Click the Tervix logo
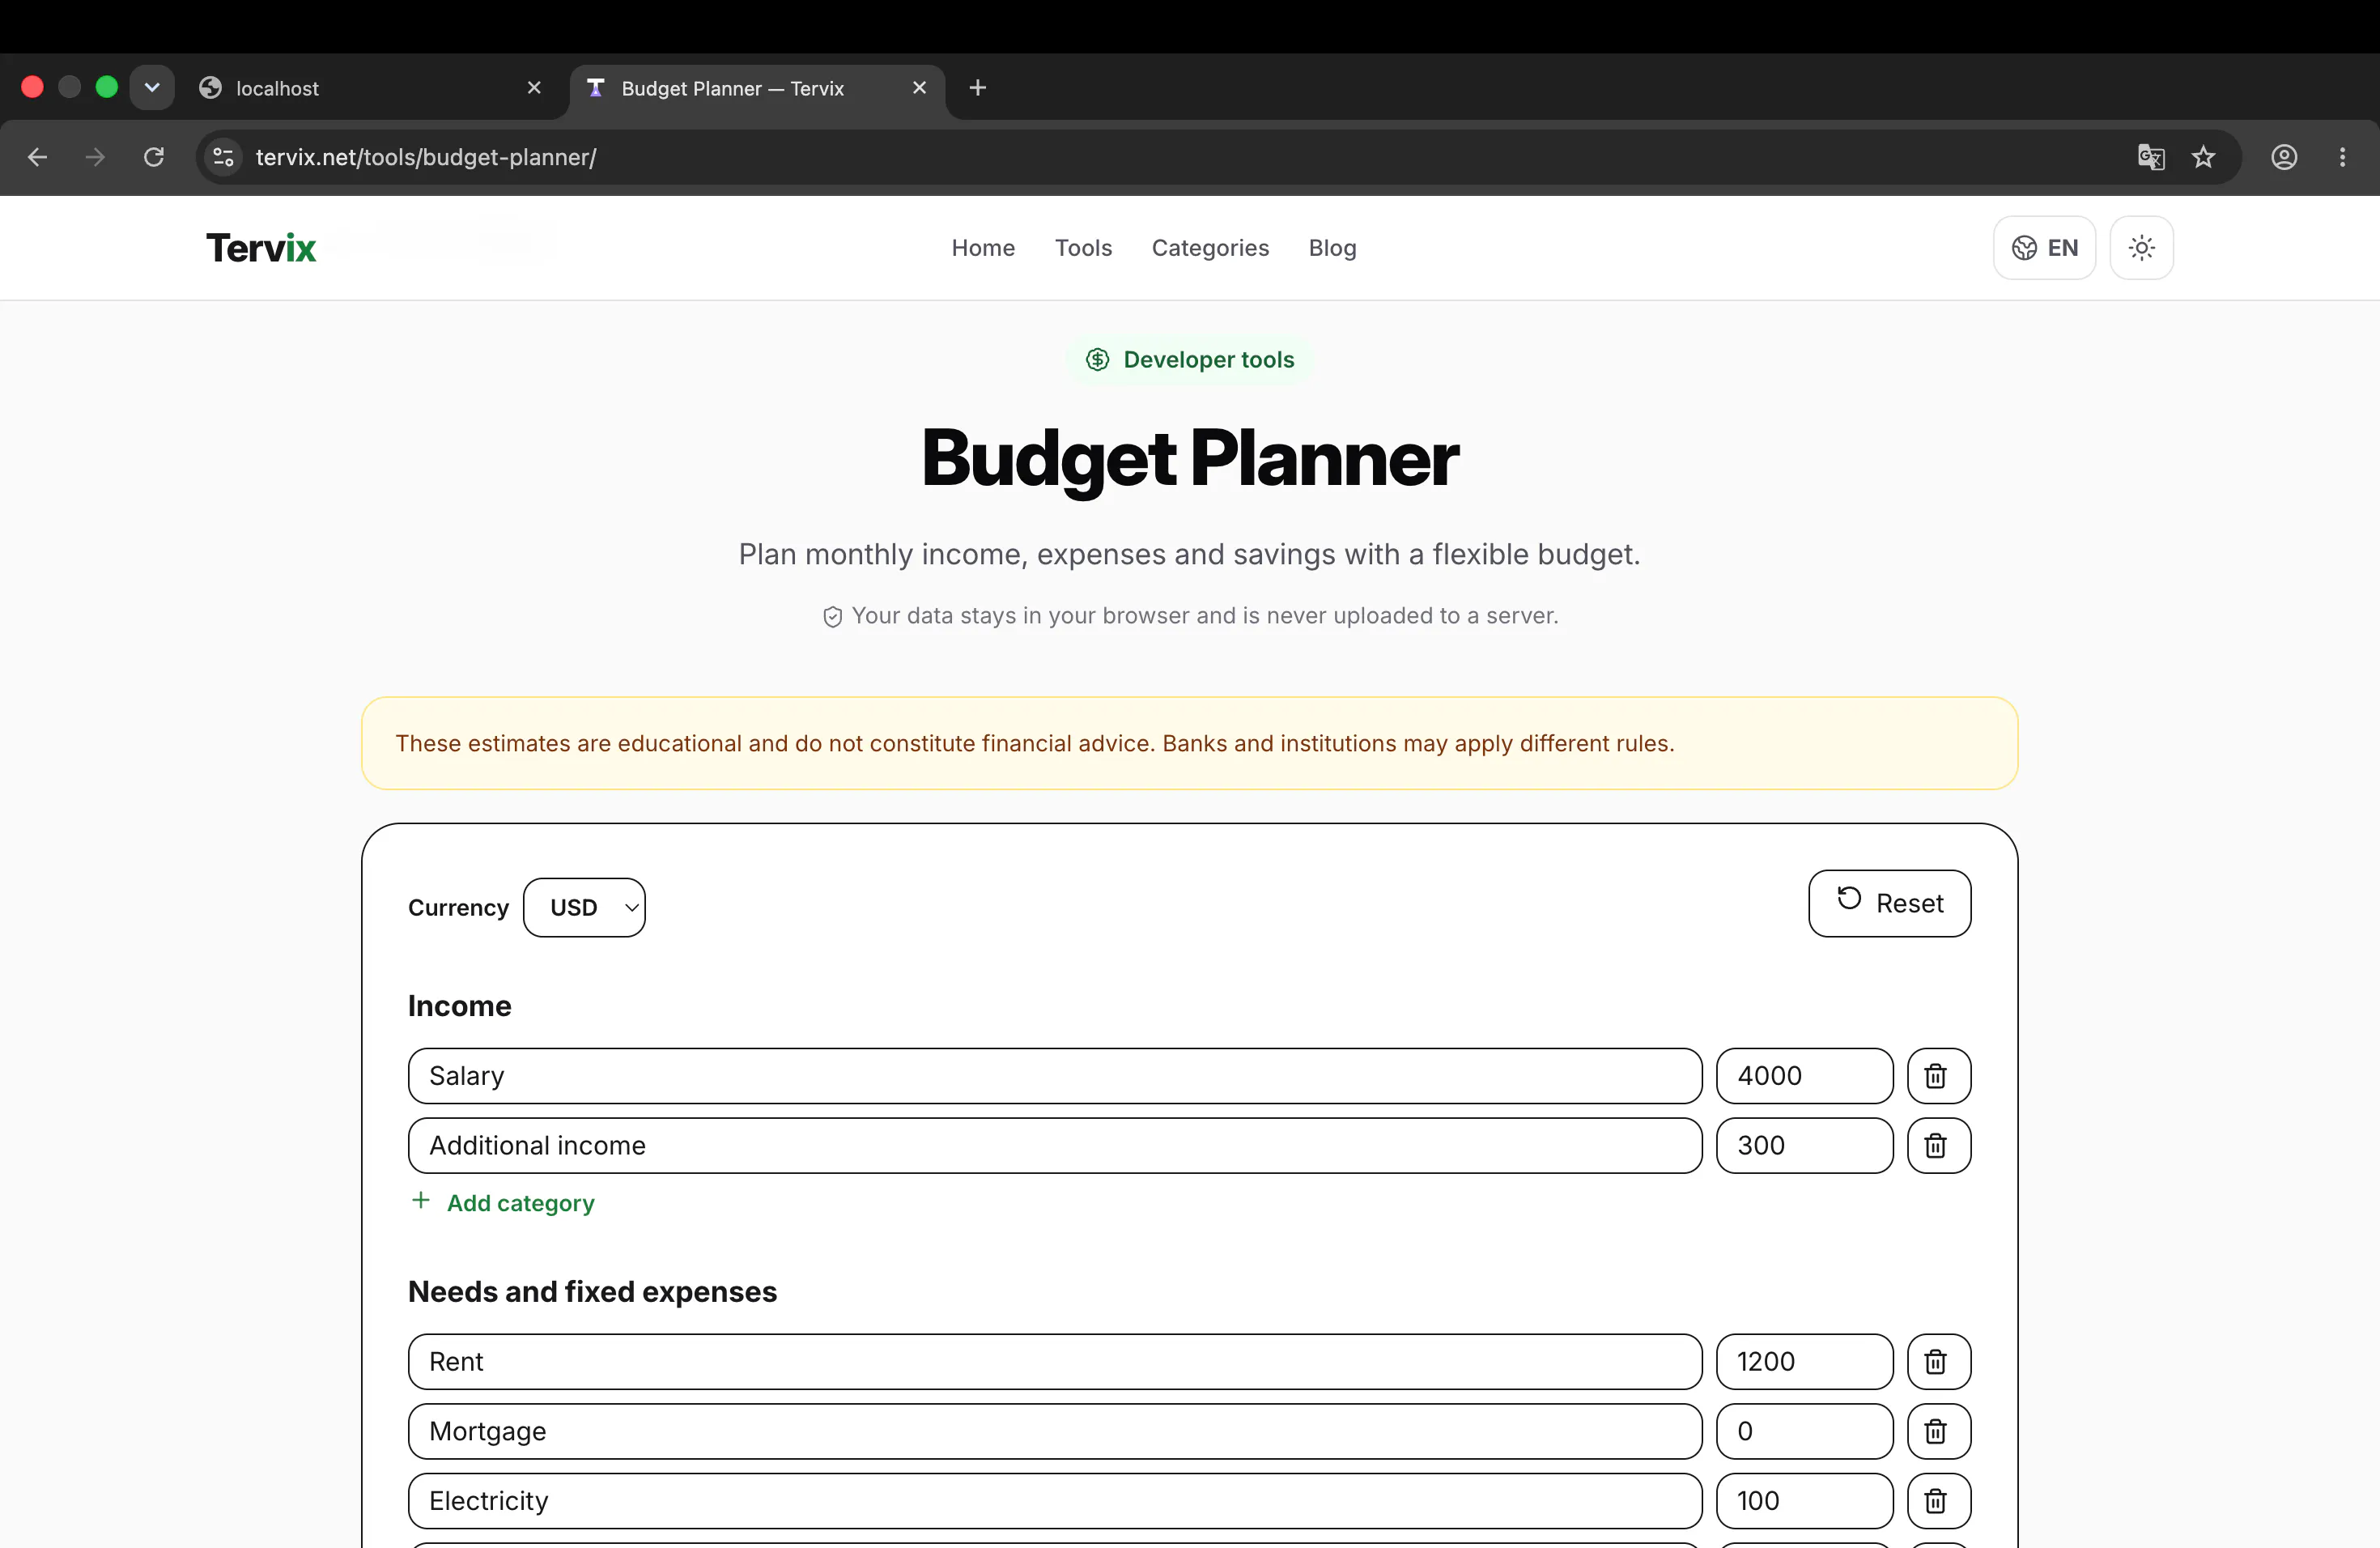This screenshot has height=1548, width=2380. point(261,248)
